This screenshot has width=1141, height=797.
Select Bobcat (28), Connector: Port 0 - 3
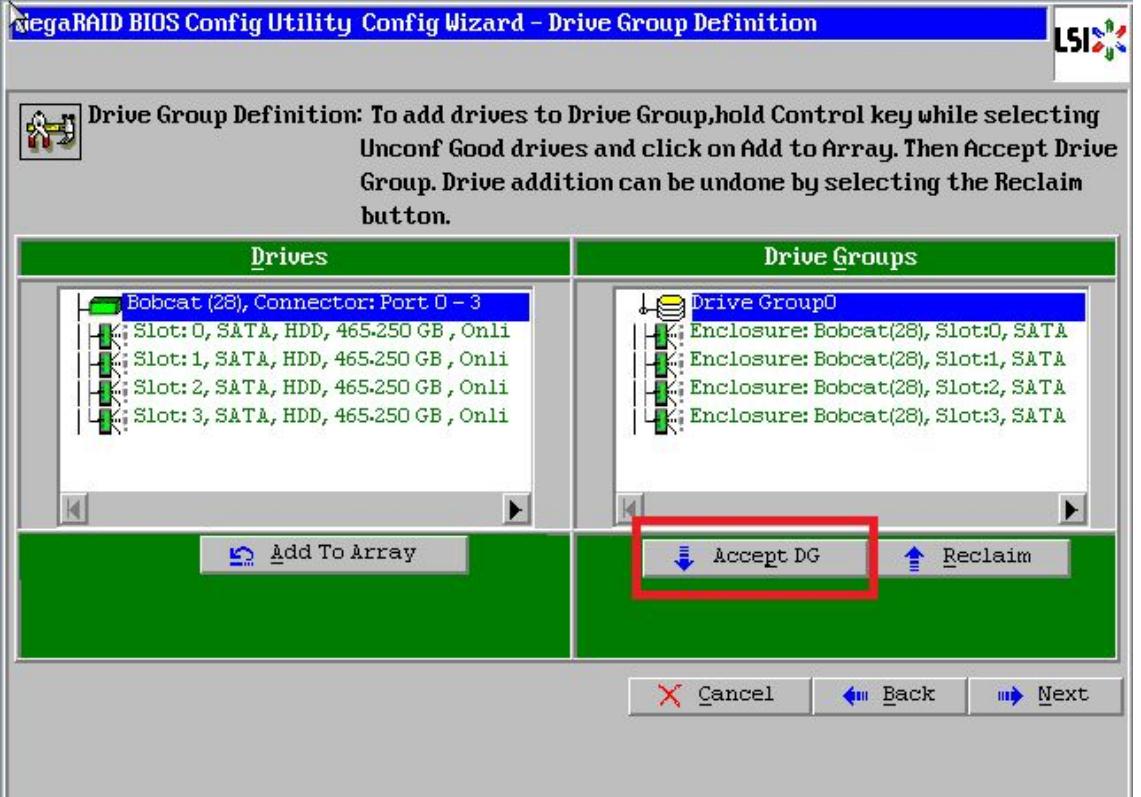click(325, 304)
